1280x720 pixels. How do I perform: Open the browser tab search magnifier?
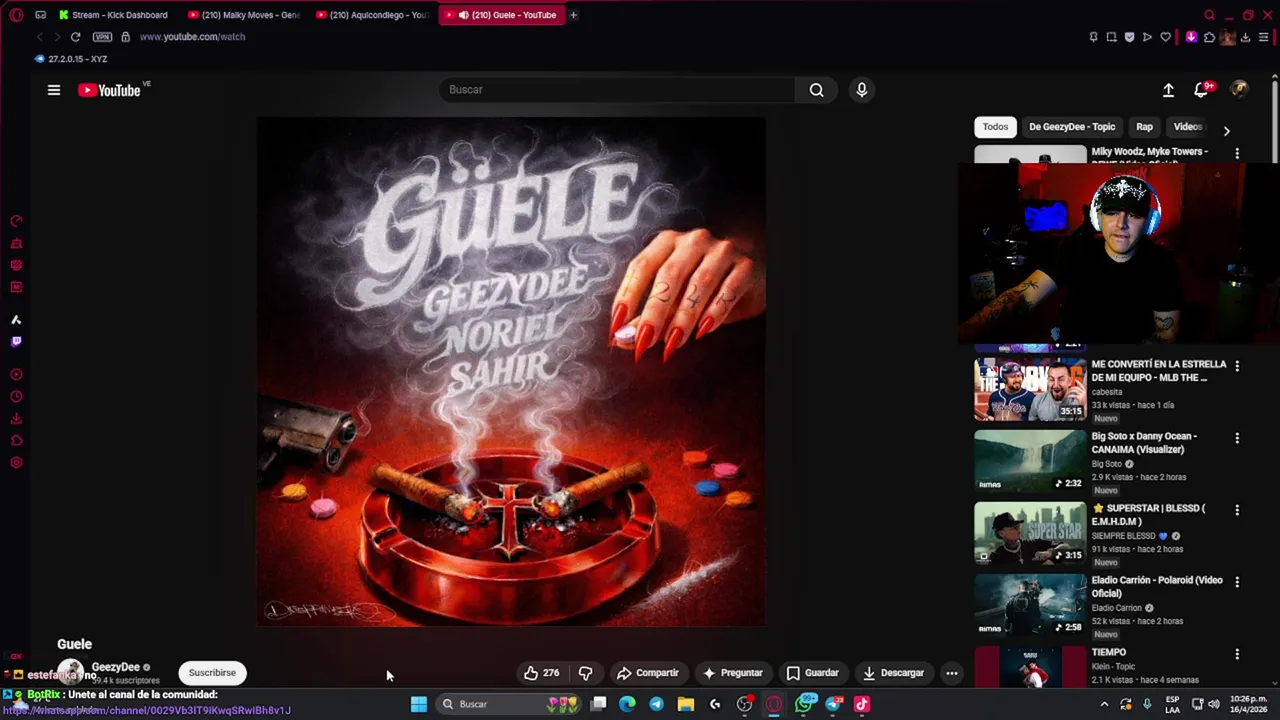(1209, 15)
